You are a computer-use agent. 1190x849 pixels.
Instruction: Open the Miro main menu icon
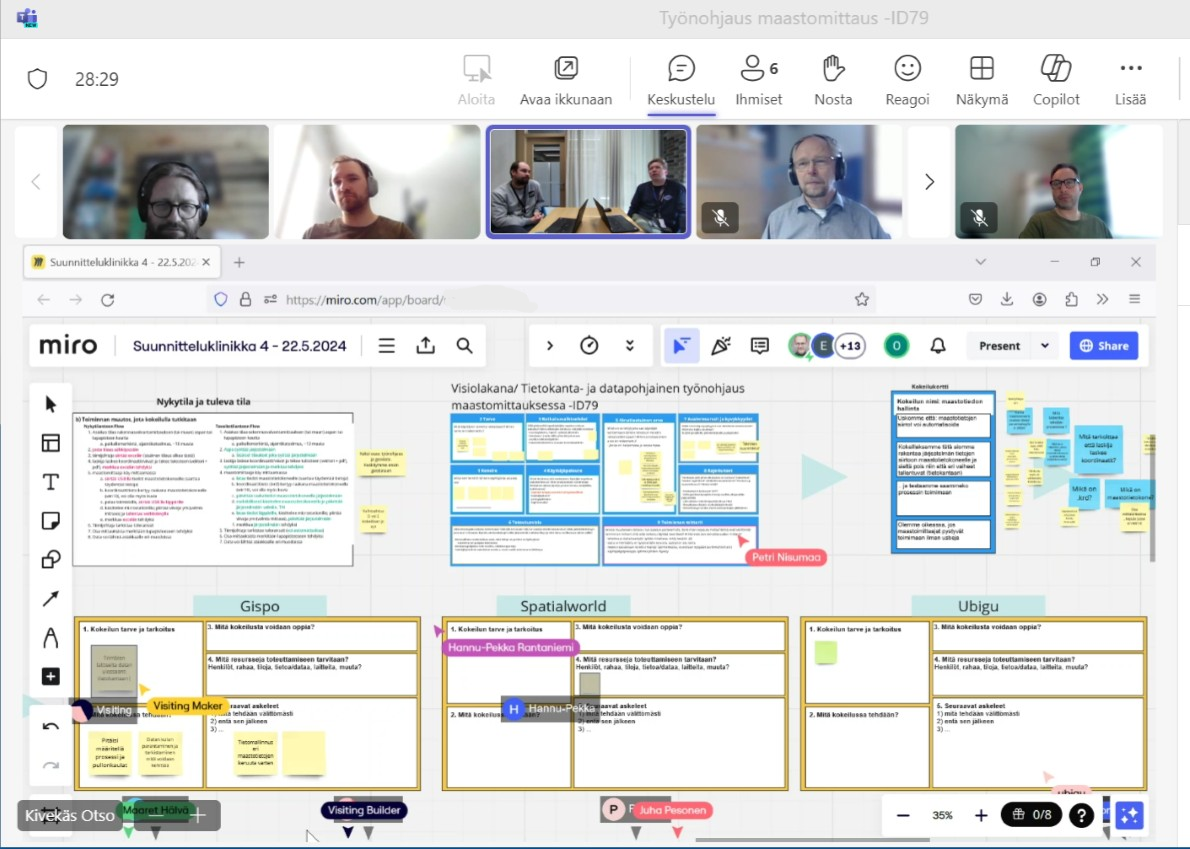point(386,346)
